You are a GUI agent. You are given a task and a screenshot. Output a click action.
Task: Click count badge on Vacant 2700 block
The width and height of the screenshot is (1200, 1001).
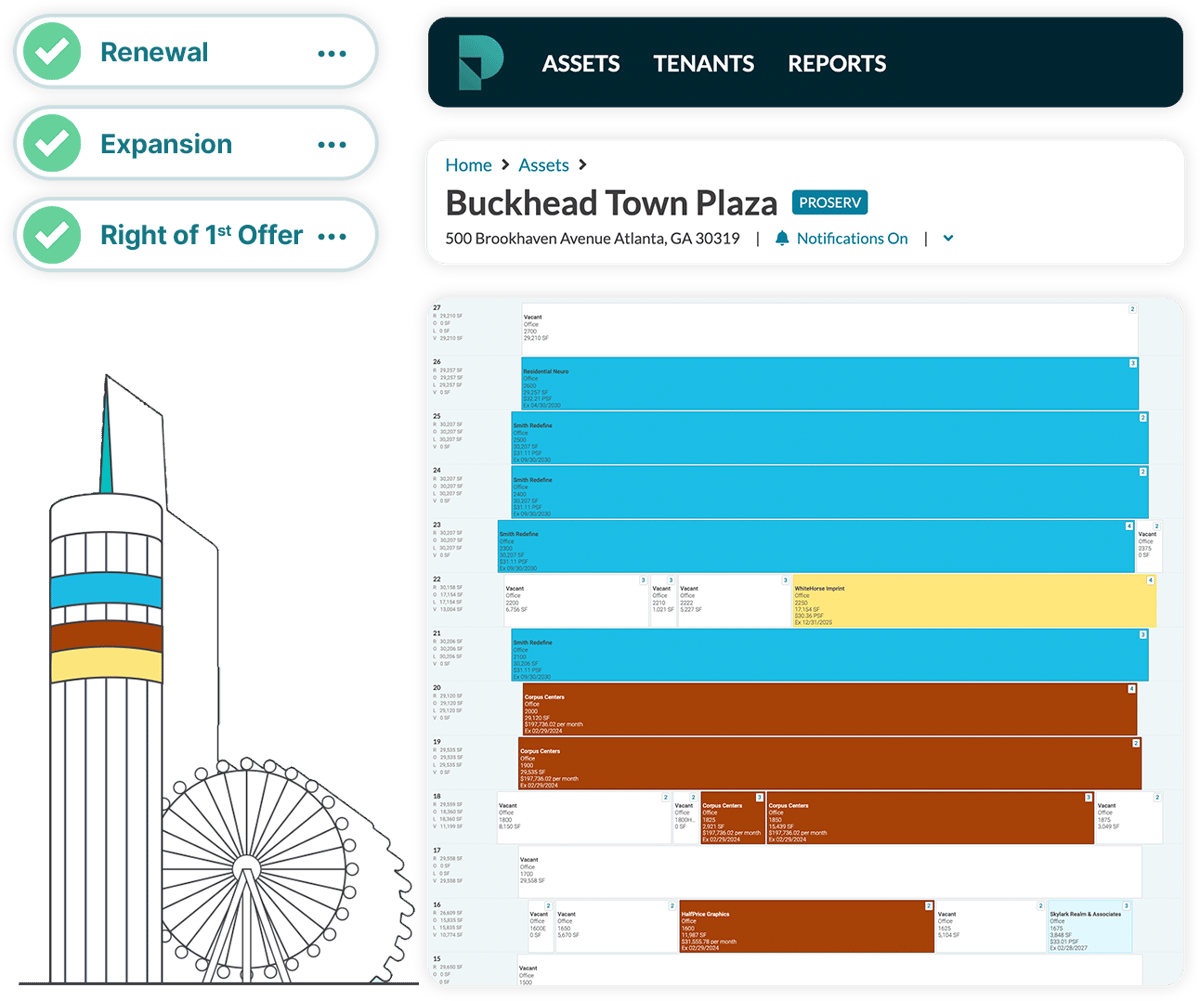(x=1133, y=309)
